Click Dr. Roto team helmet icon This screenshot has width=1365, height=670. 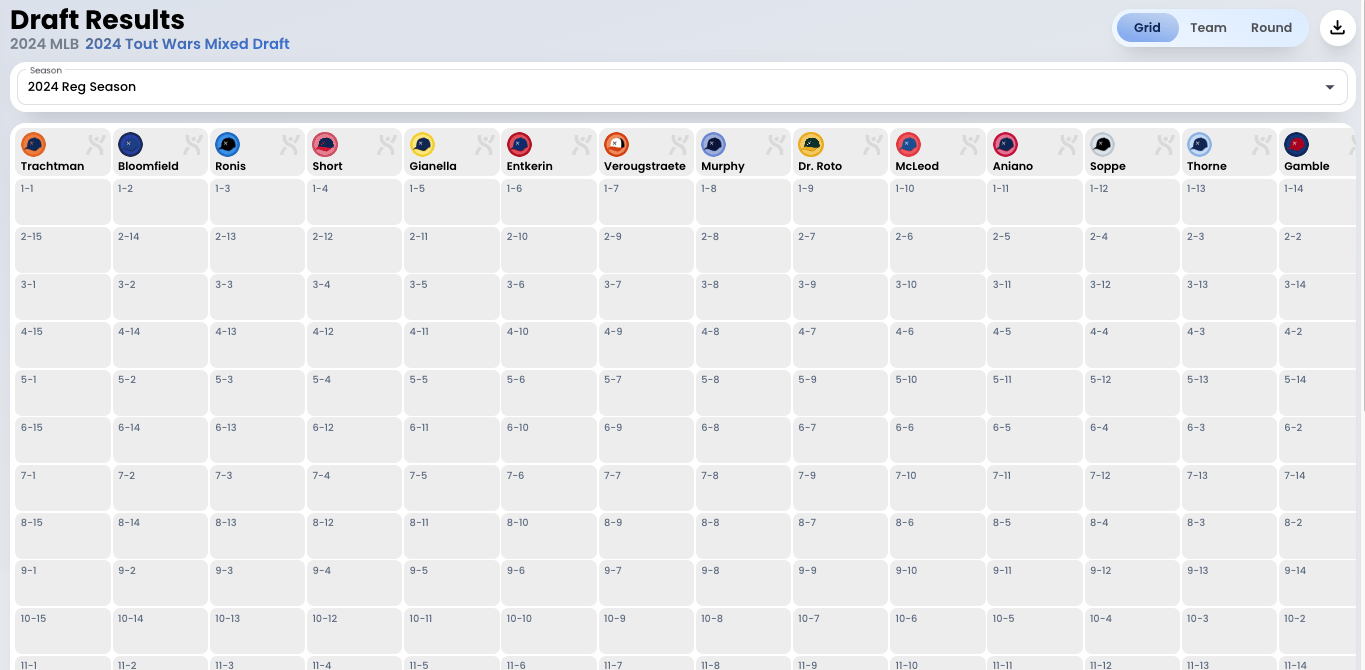pos(810,144)
